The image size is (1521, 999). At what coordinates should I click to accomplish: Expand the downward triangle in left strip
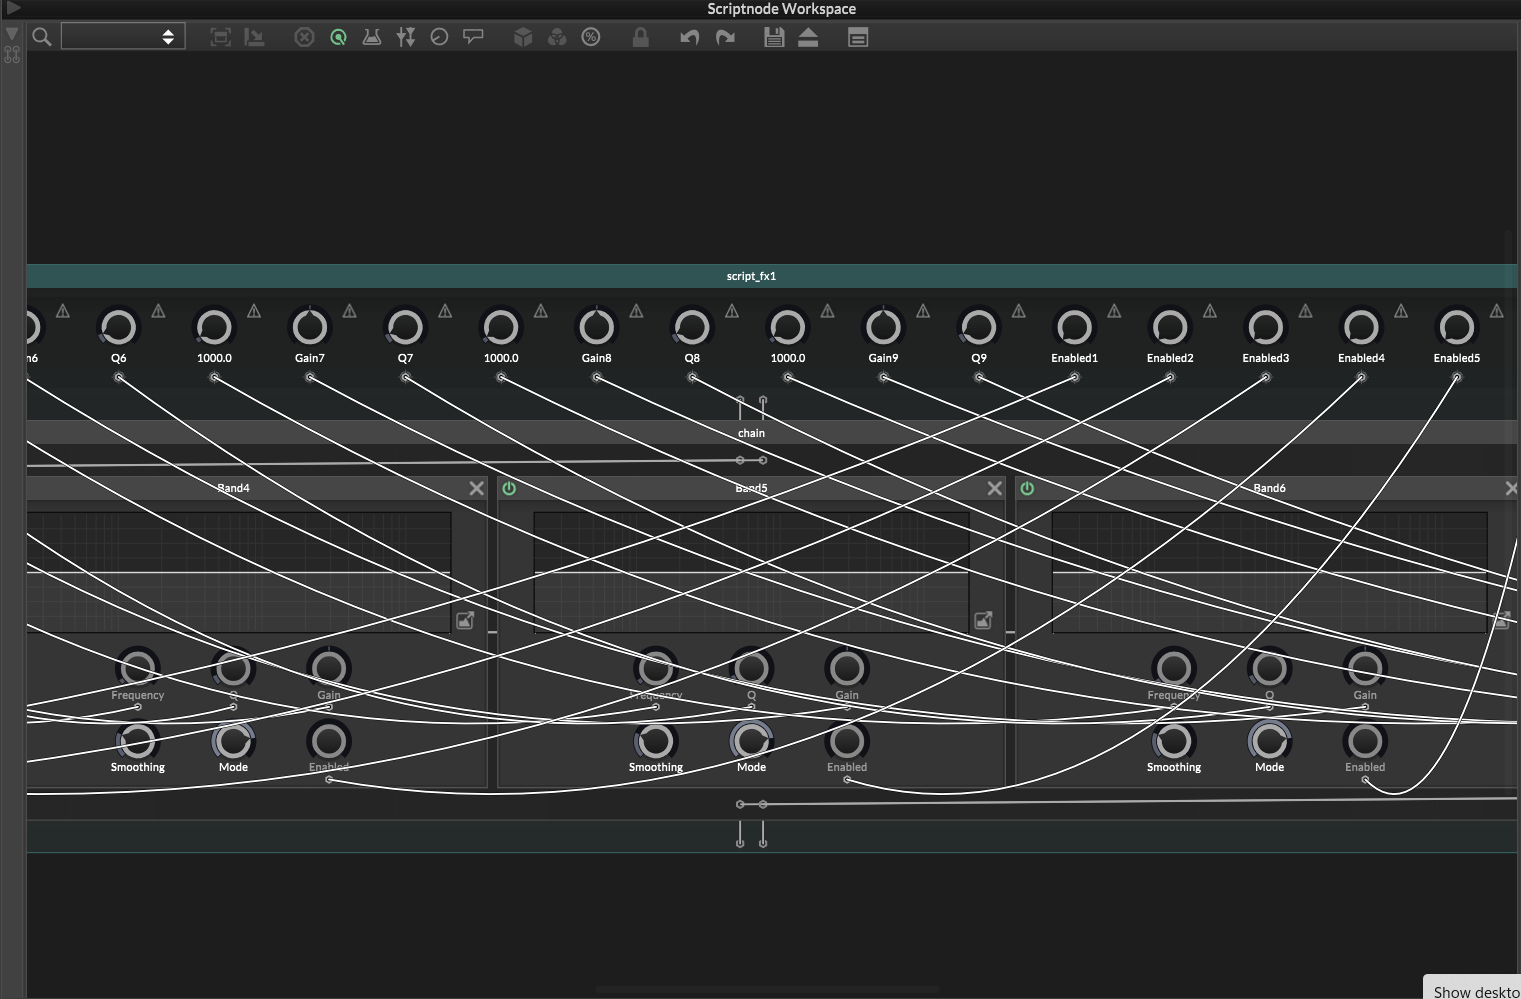point(12,34)
